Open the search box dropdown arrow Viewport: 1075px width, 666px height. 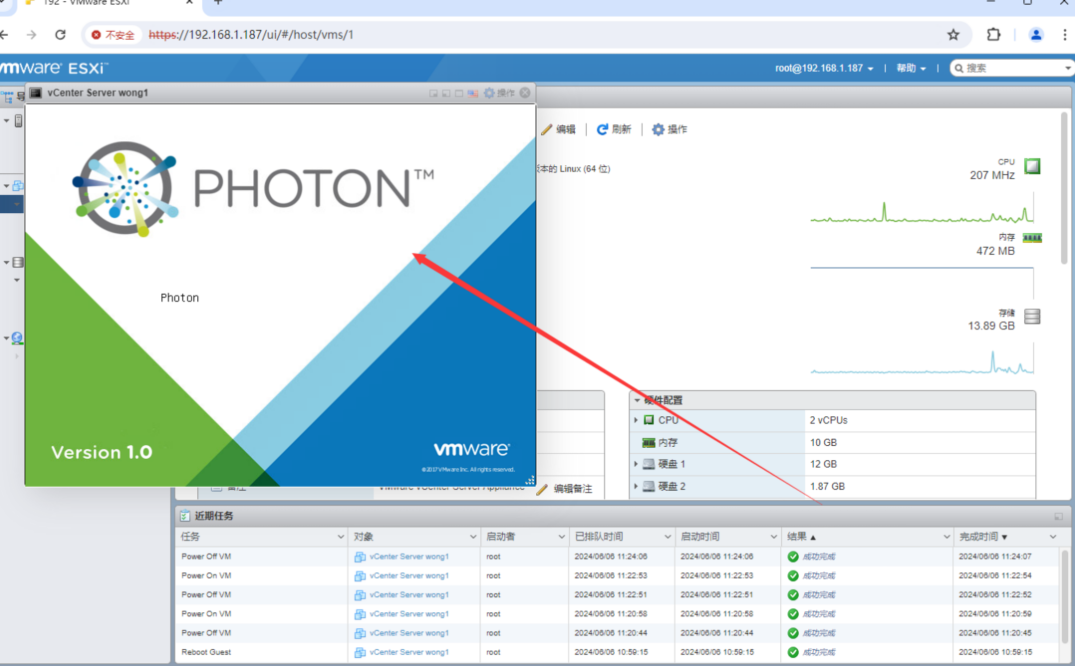(x=1067, y=68)
